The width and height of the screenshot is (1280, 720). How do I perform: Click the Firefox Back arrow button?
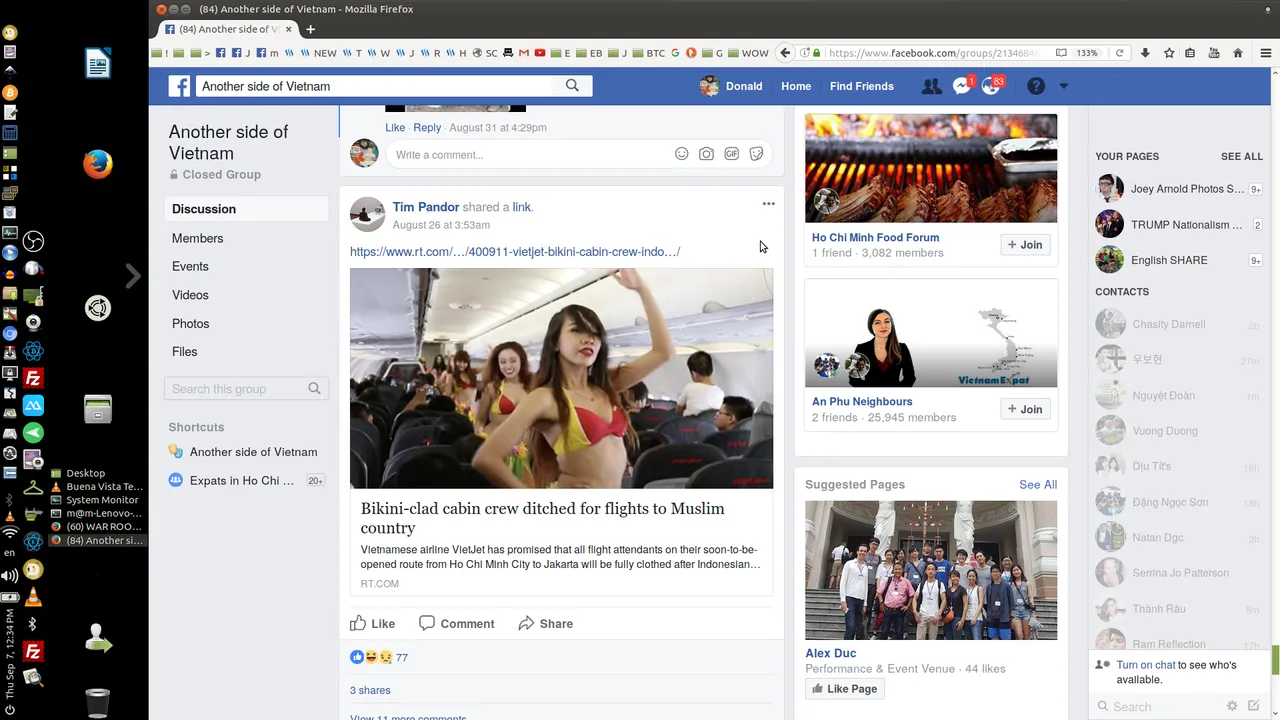point(785,53)
